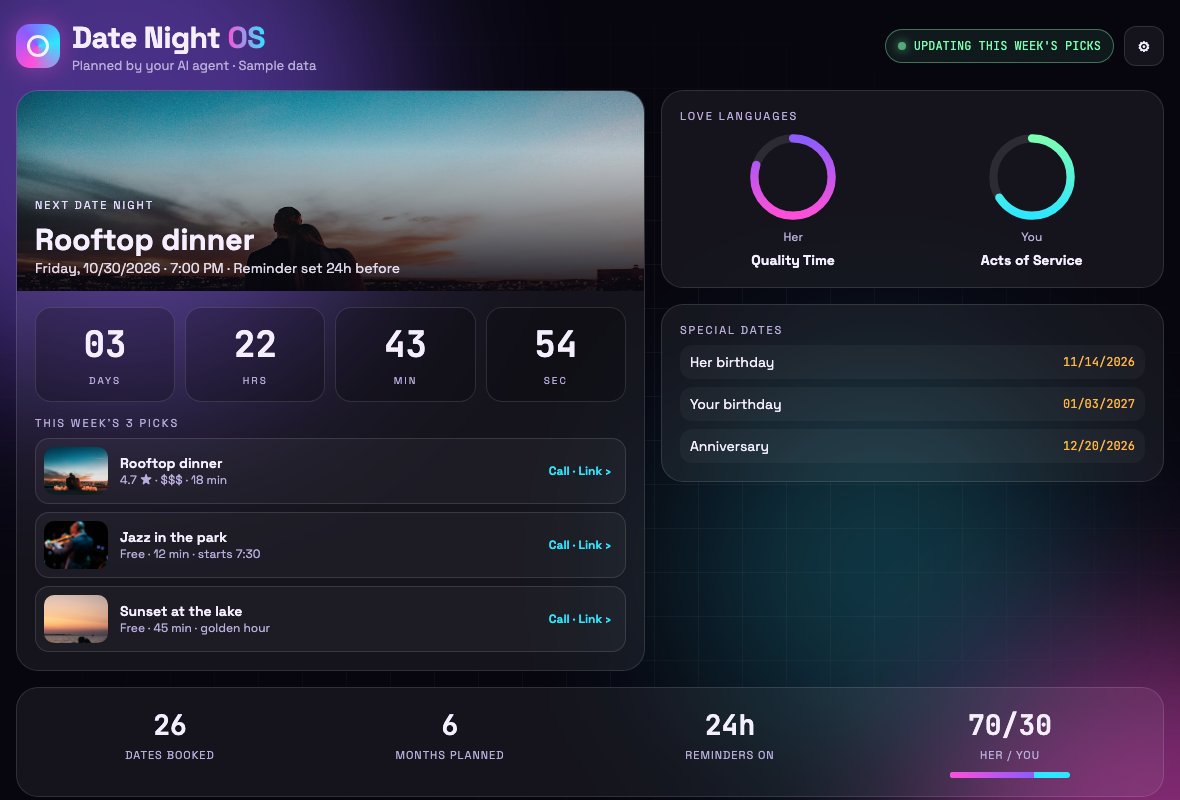The width and height of the screenshot is (1180, 800).
Task: Click the 24h Reminders On stat
Action: [x=729, y=736]
